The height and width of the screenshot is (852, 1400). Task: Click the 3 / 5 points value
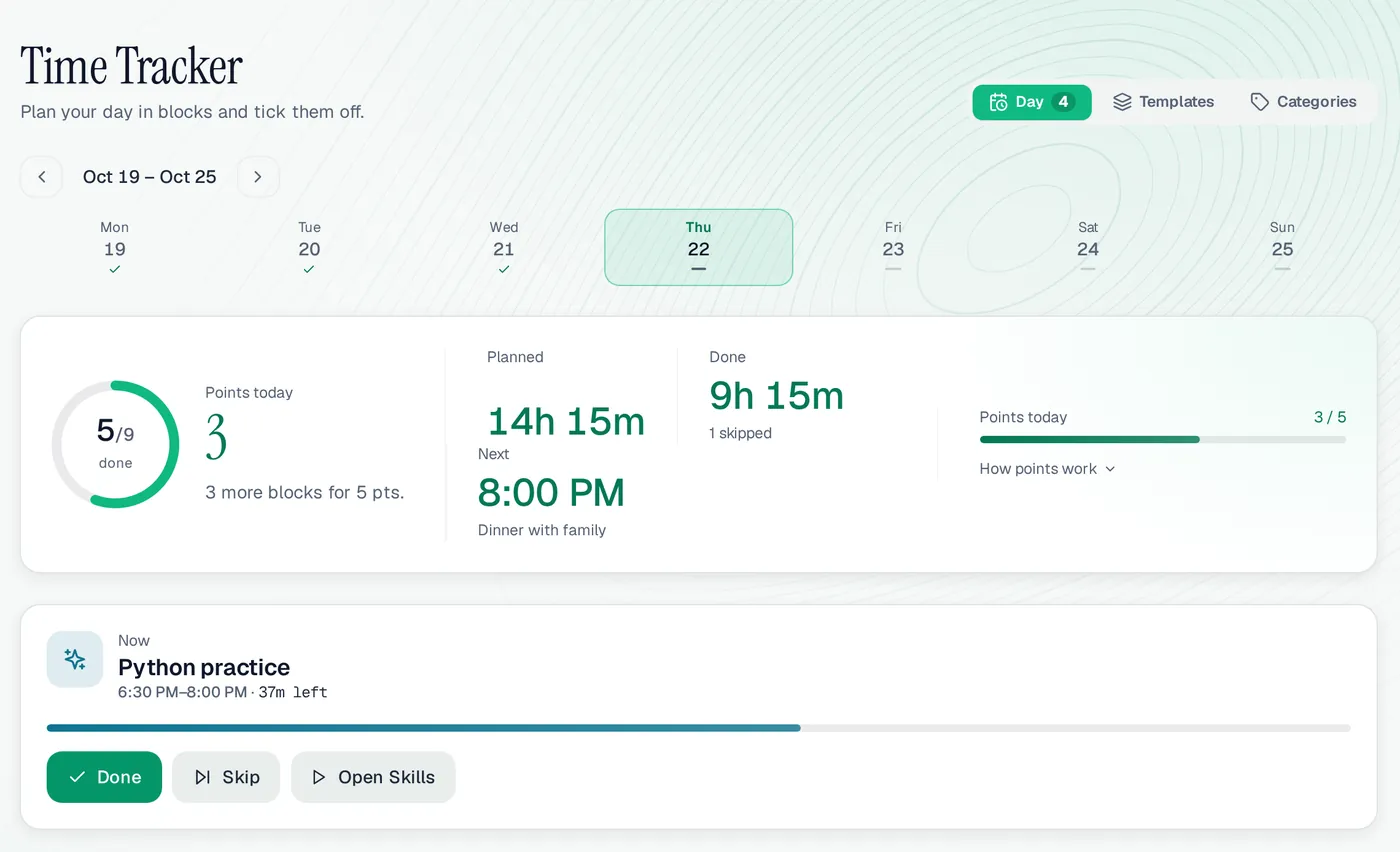pyautogui.click(x=1330, y=417)
